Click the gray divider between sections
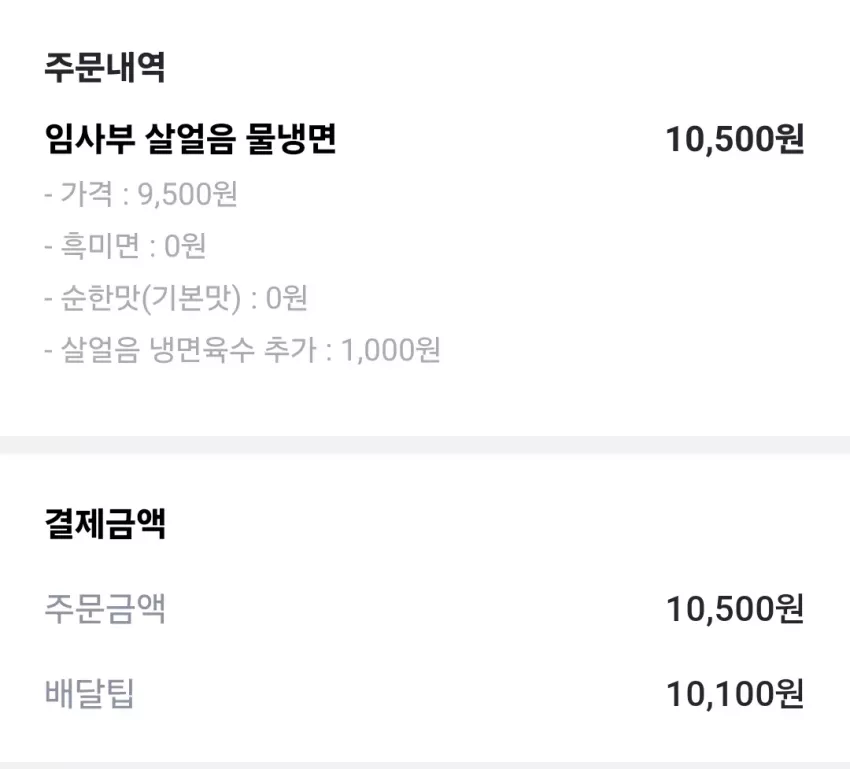Image resolution: width=850 pixels, height=769 pixels. coord(425,445)
